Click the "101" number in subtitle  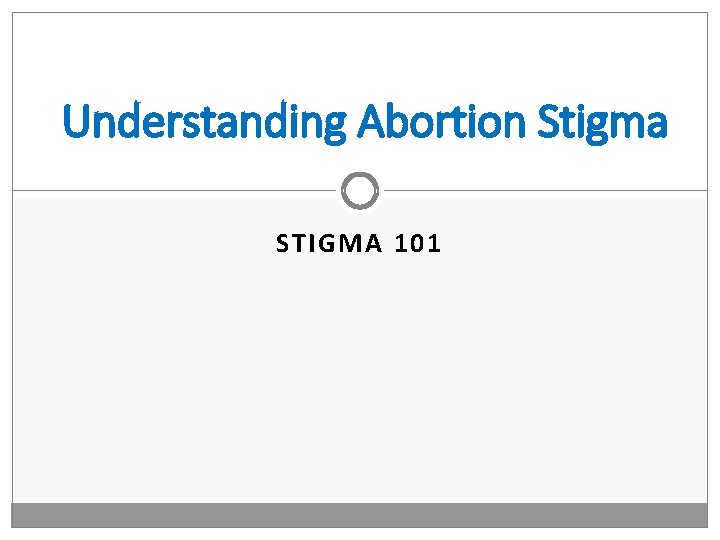tap(418, 243)
